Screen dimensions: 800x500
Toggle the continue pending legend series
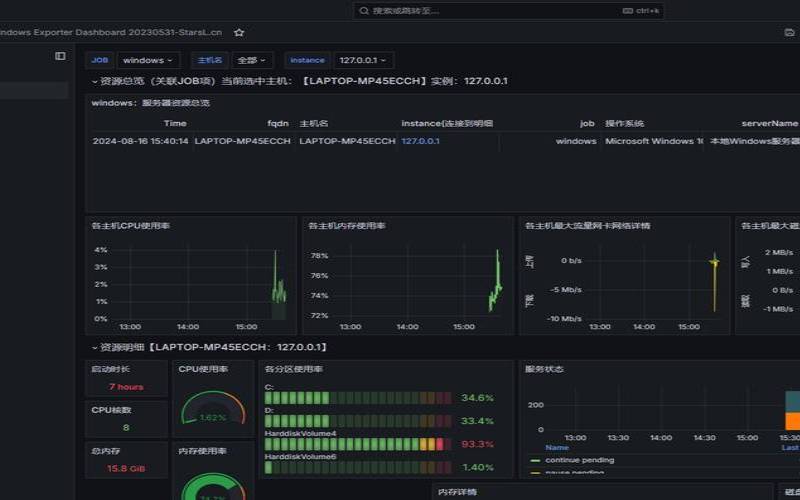point(580,460)
